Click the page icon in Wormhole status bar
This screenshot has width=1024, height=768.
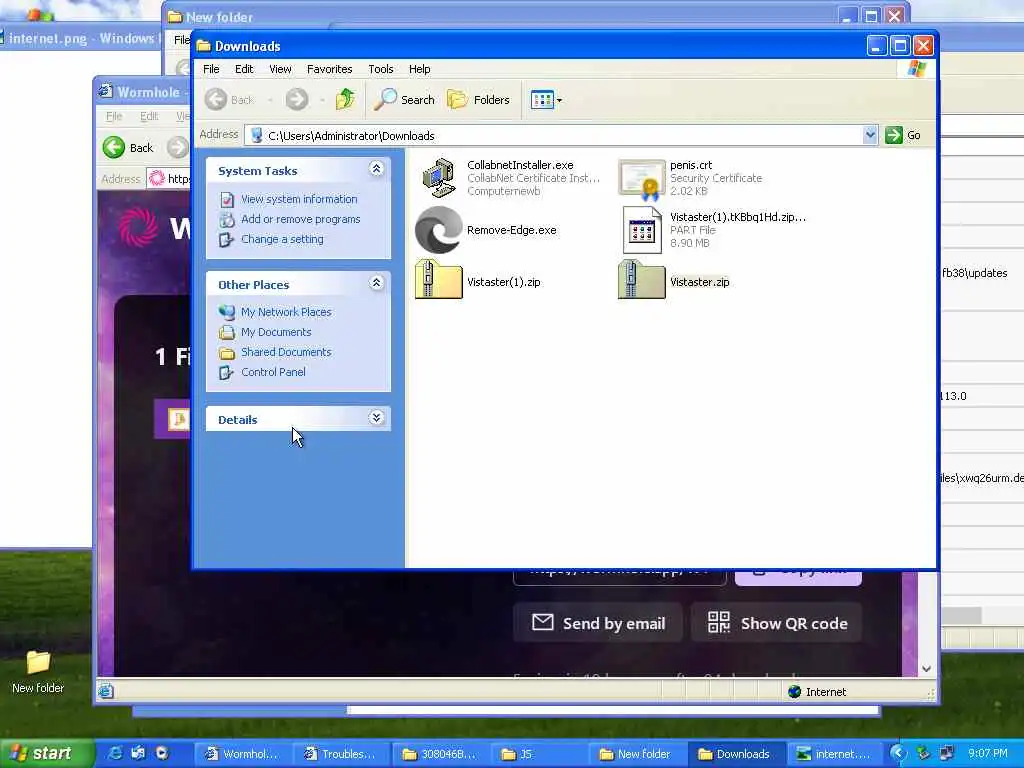pyautogui.click(x=106, y=691)
